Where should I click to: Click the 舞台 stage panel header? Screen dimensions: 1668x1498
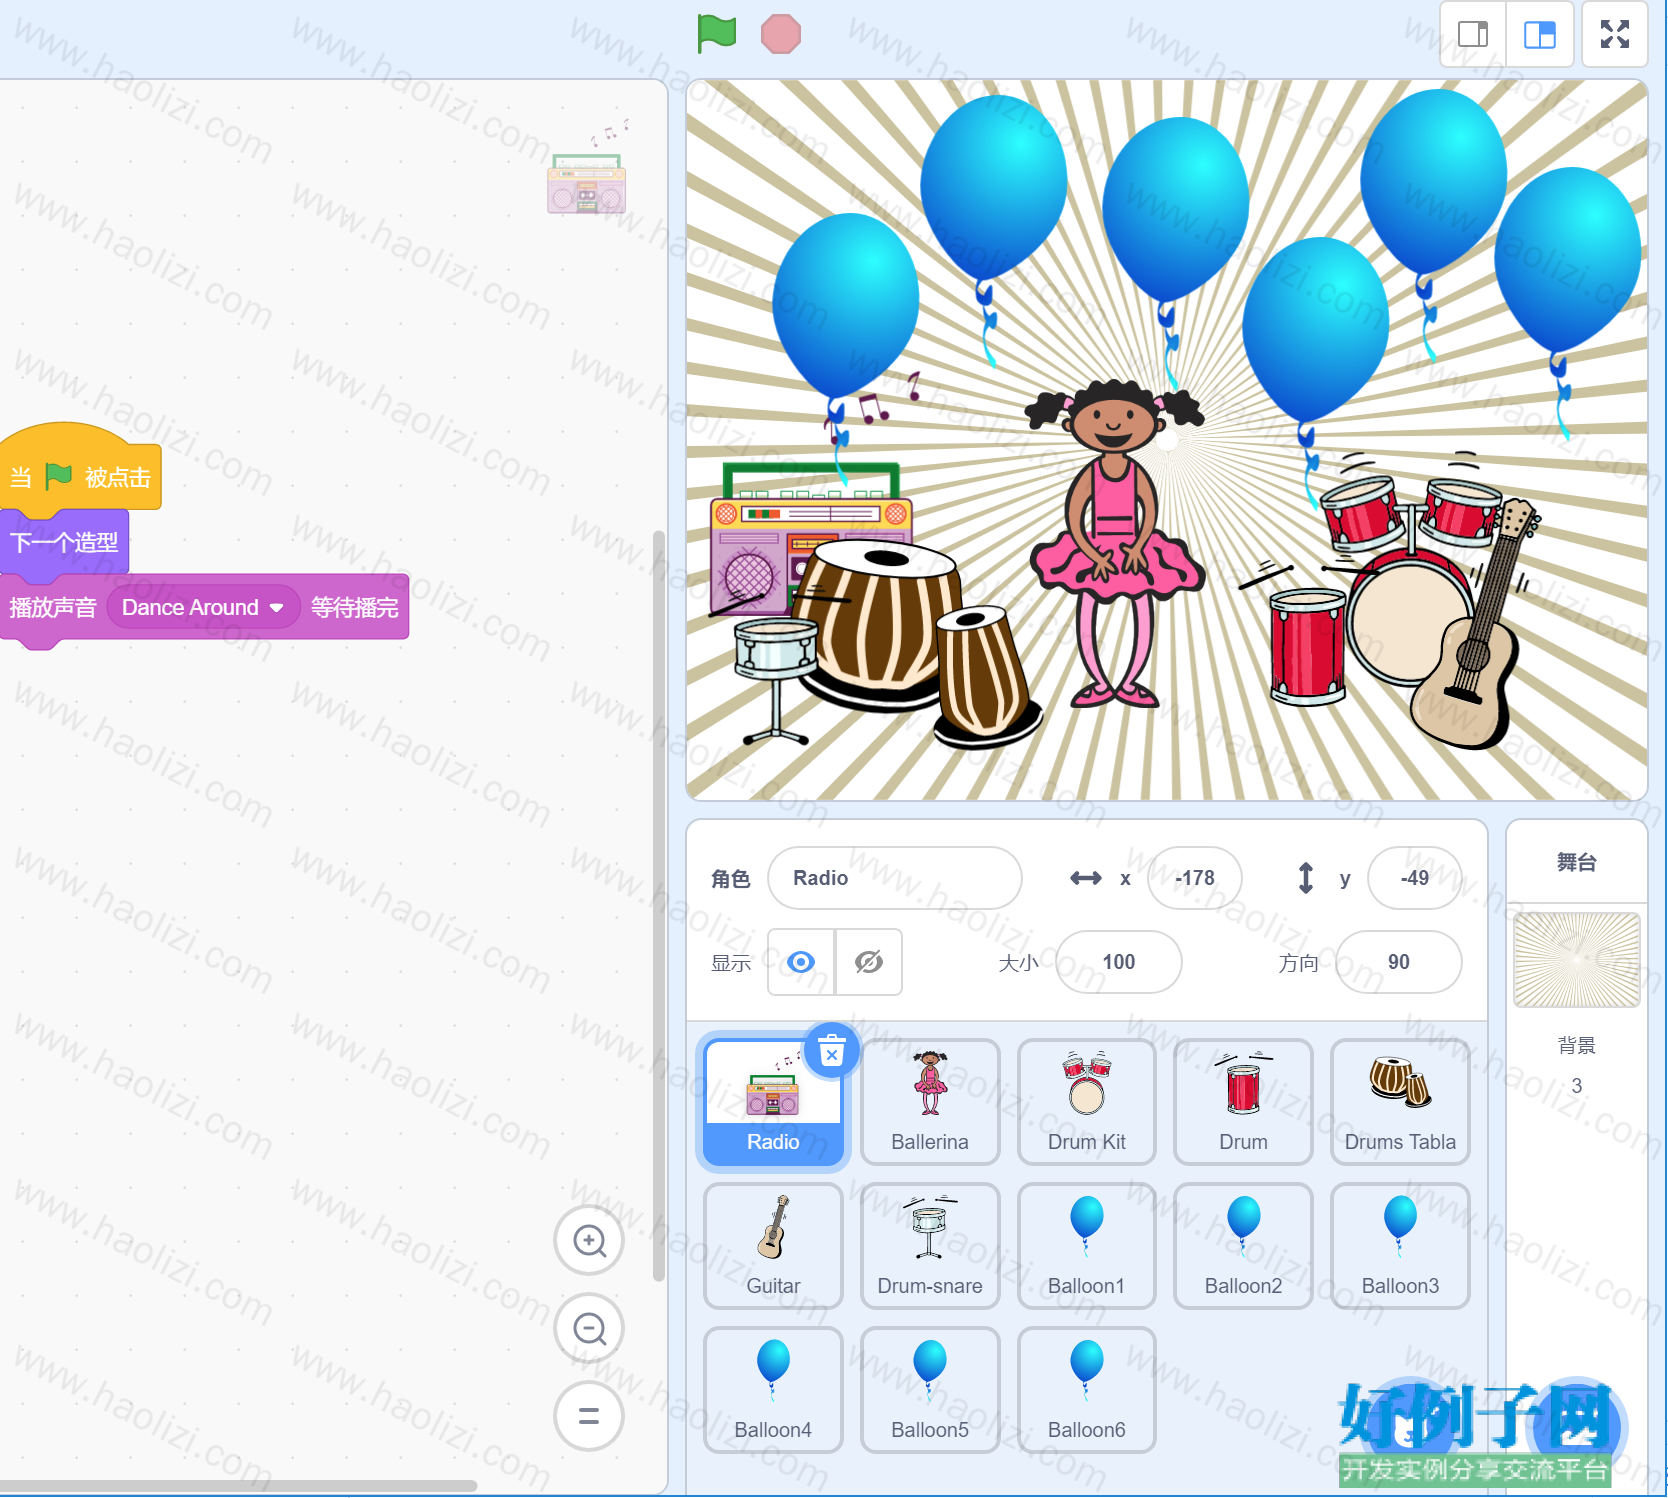coord(1577,862)
